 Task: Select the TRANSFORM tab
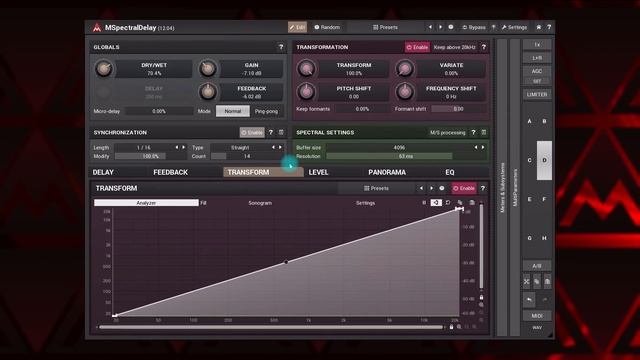tap(263, 172)
